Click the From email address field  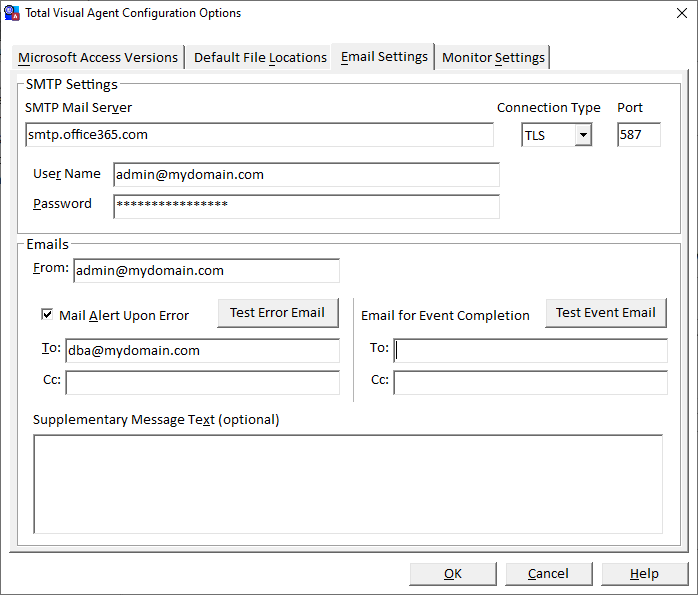click(x=207, y=271)
